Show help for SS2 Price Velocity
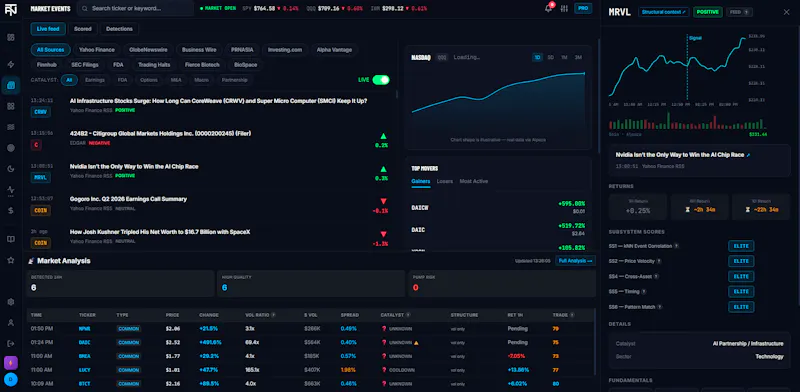The height and width of the screenshot is (392, 800). click(x=659, y=261)
